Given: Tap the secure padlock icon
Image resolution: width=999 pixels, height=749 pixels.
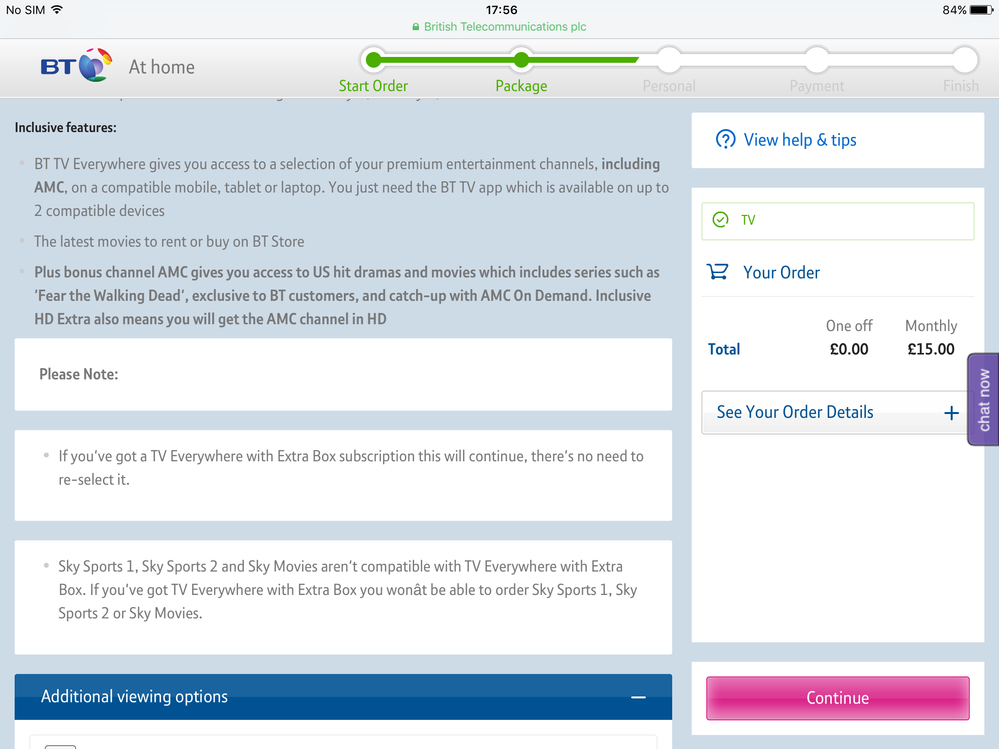Looking at the screenshot, I should 416,27.
